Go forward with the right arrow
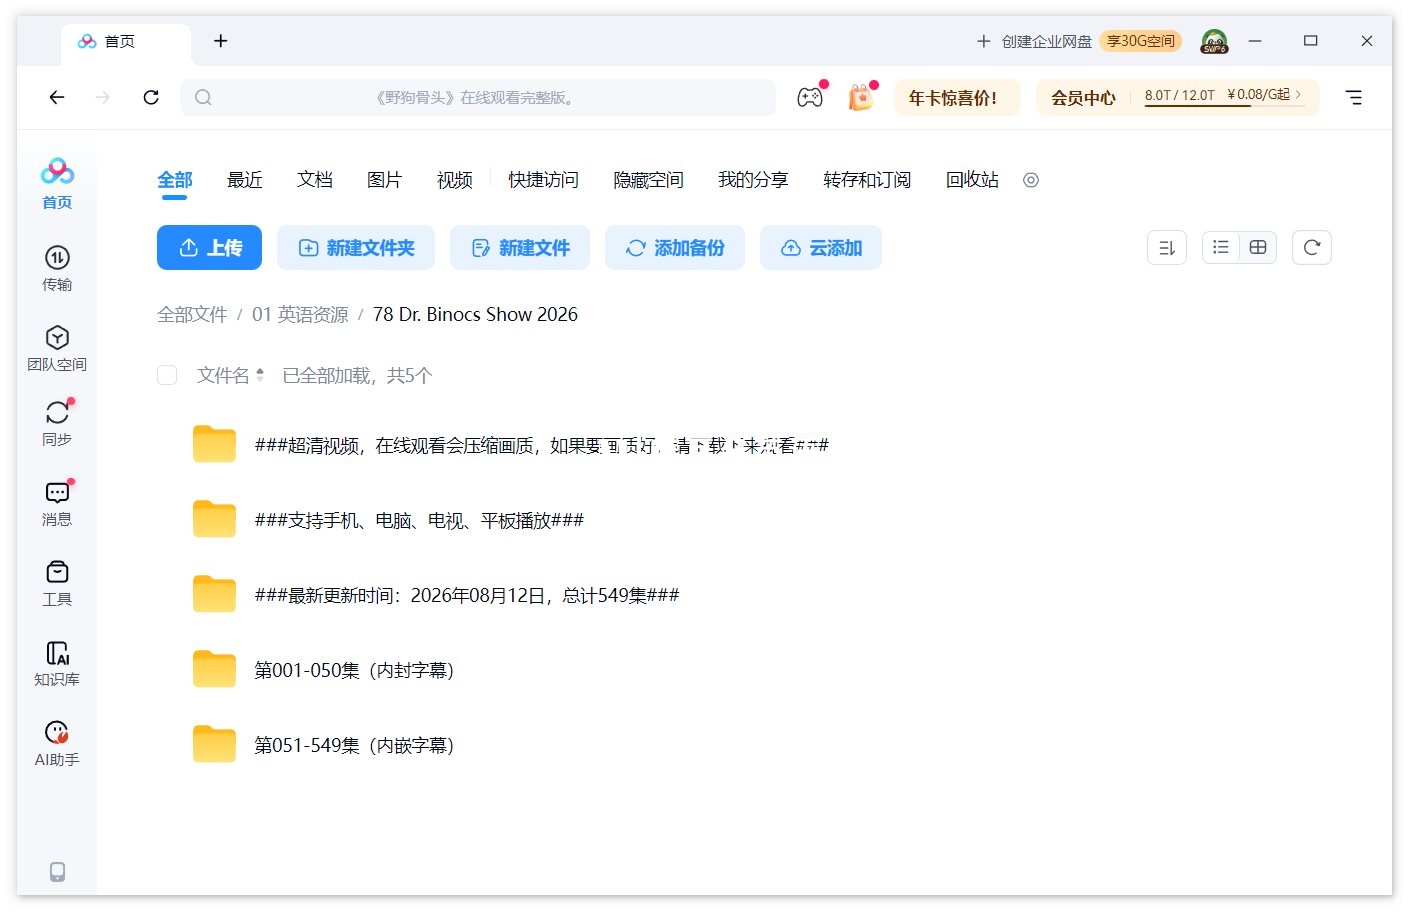The width and height of the screenshot is (1412, 917). pos(103,97)
